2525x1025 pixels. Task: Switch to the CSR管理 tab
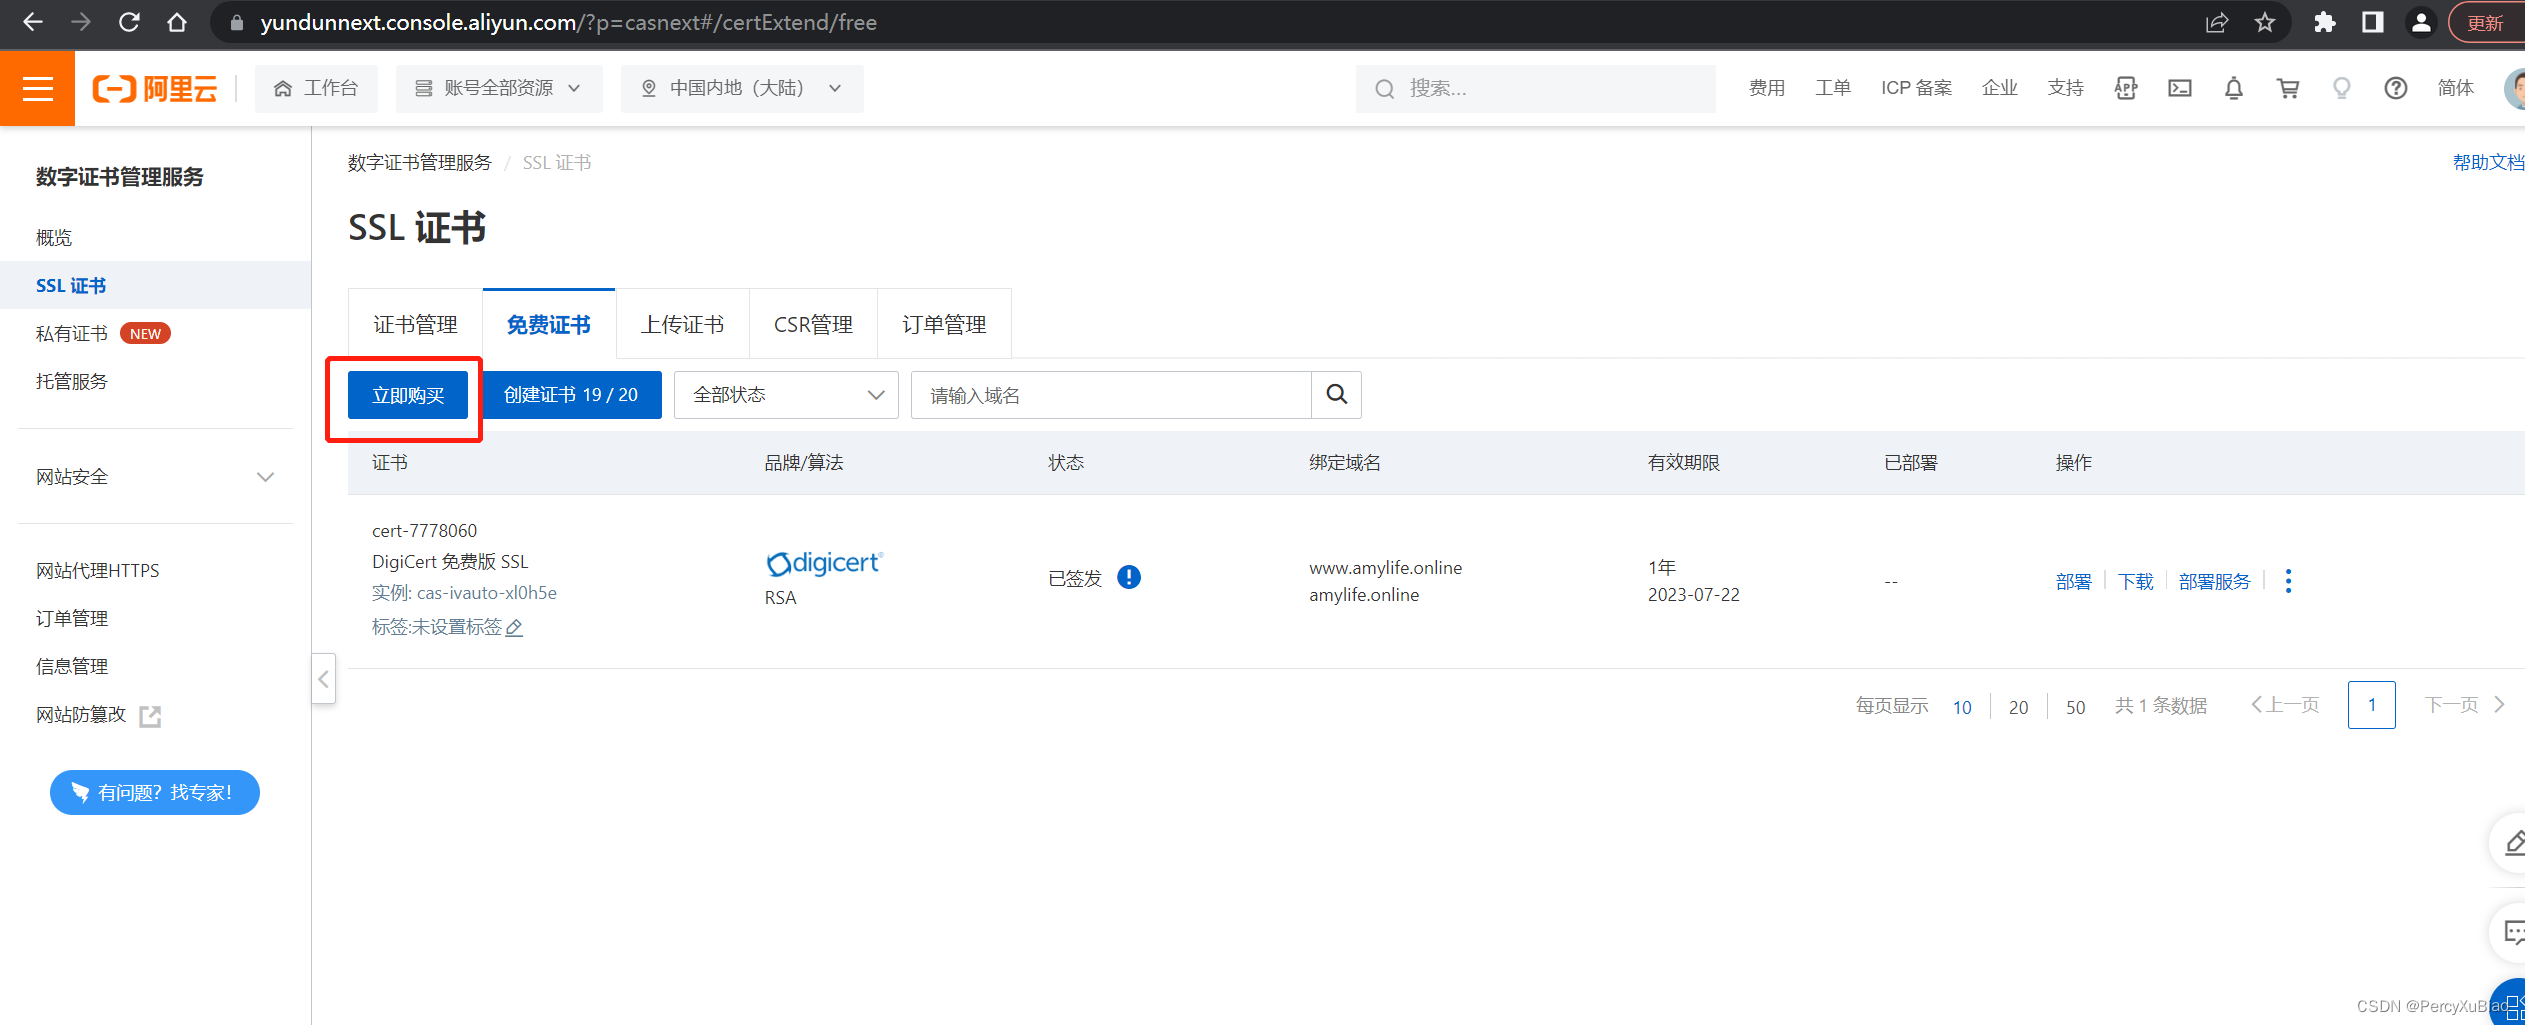tap(813, 325)
